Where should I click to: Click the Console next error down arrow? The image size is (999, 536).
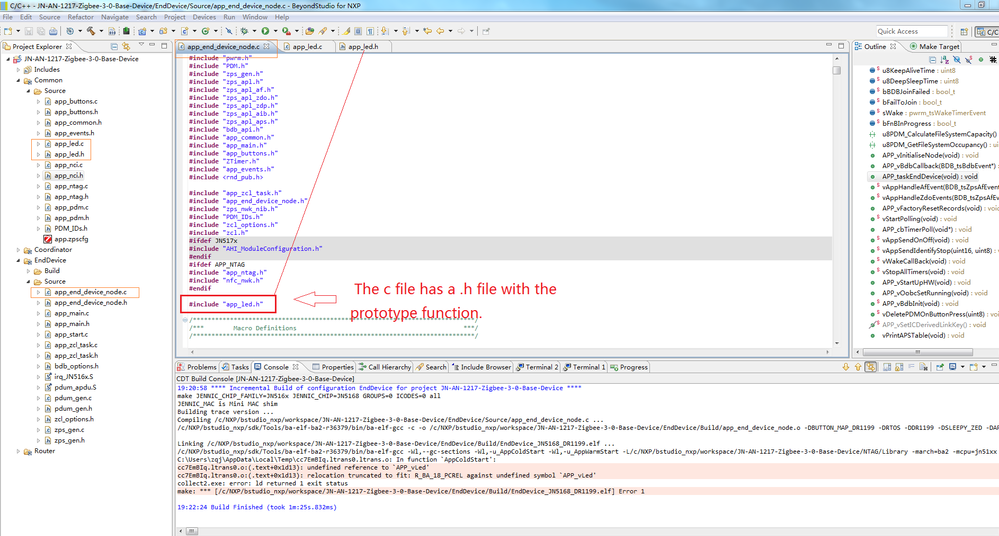pos(845,367)
